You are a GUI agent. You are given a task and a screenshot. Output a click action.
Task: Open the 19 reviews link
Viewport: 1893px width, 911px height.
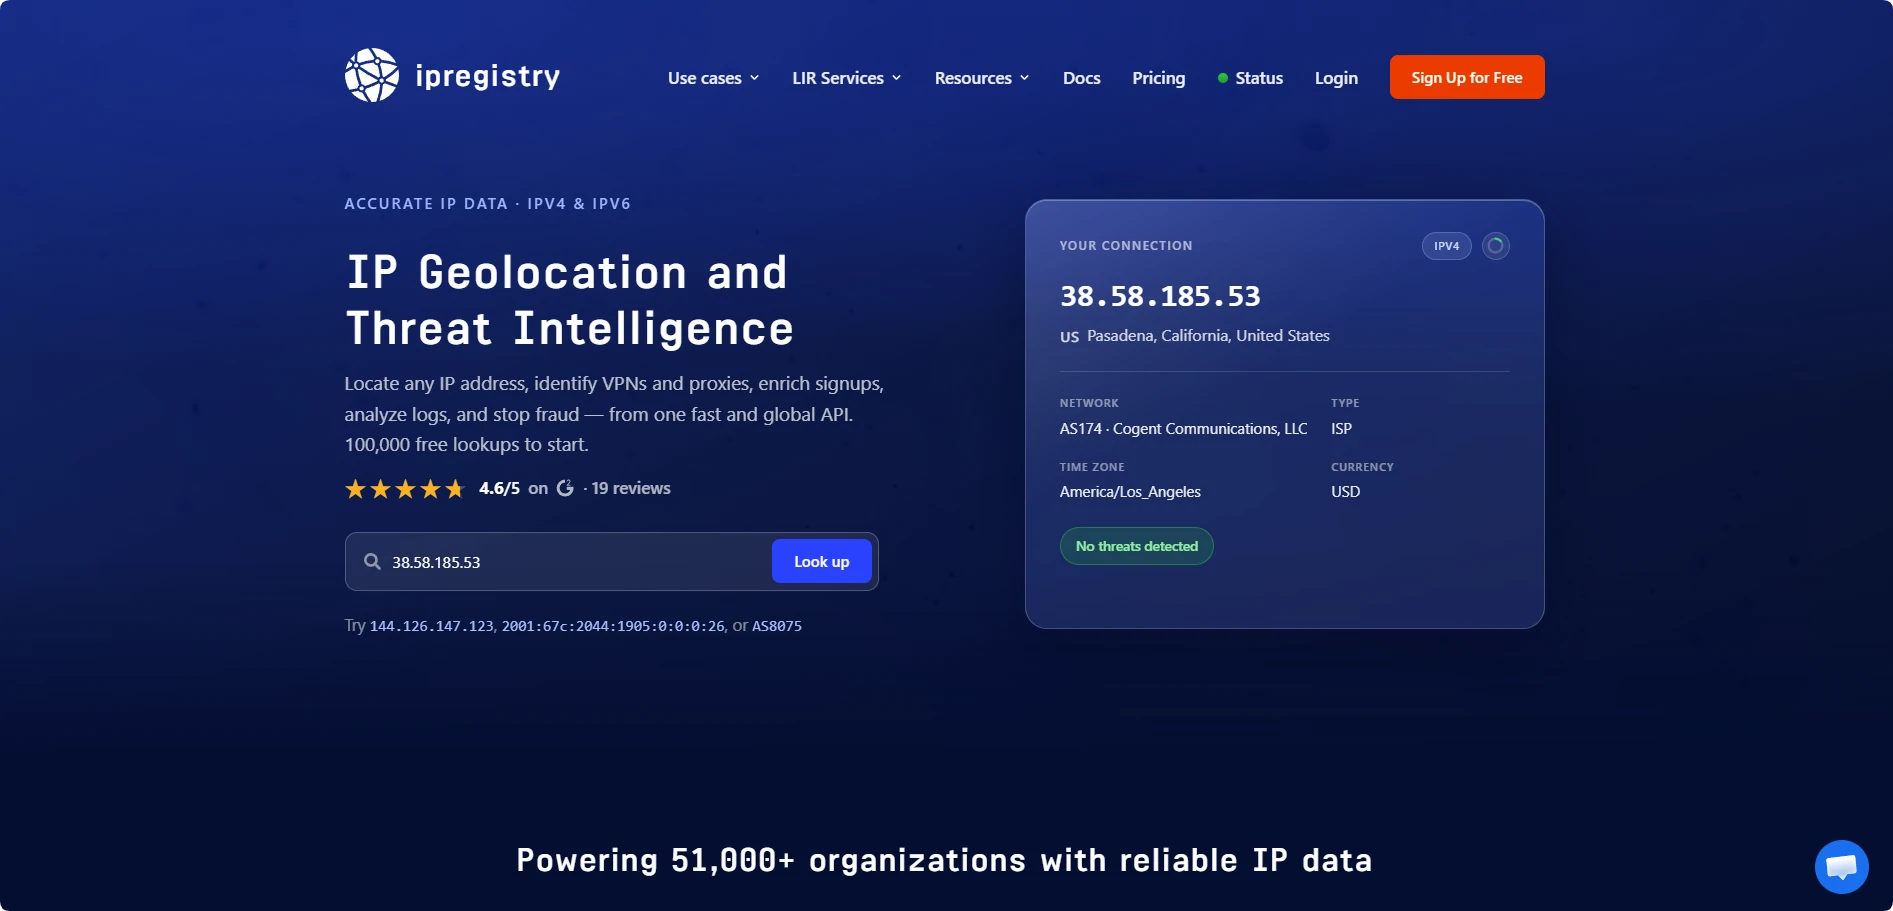(630, 488)
